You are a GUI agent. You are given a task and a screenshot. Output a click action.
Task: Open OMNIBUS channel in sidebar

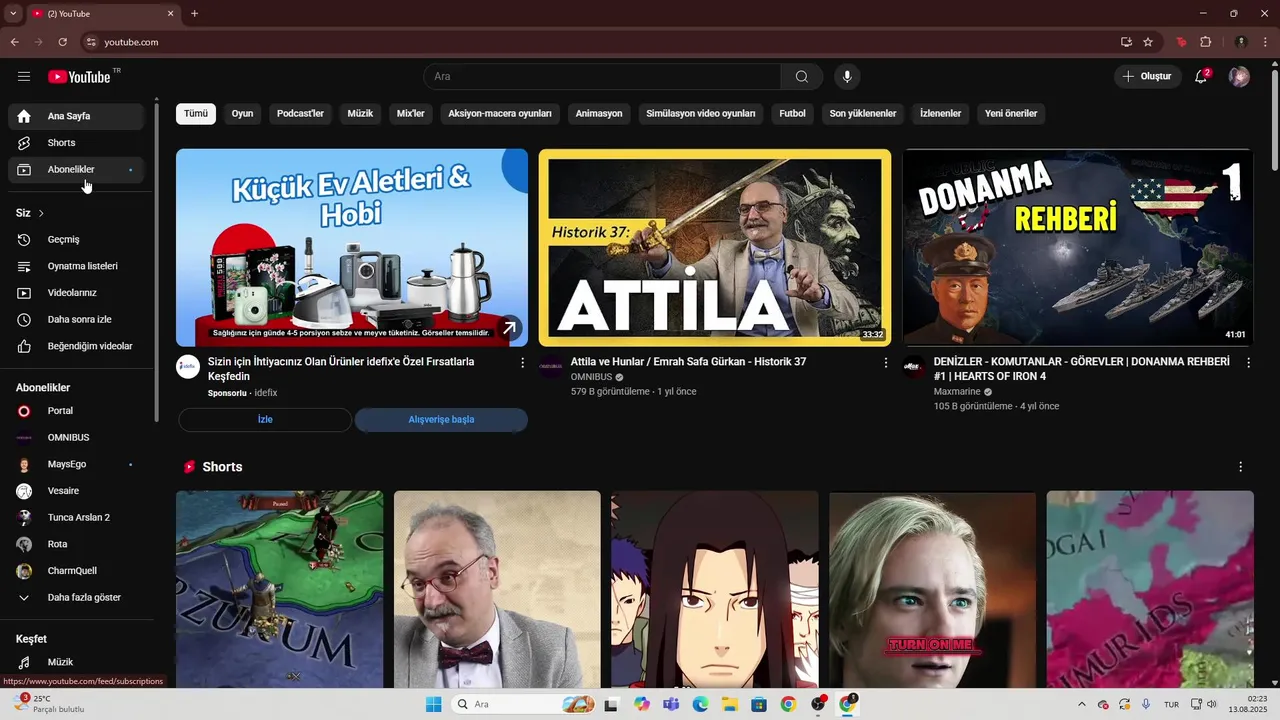click(x=76, y=438)
